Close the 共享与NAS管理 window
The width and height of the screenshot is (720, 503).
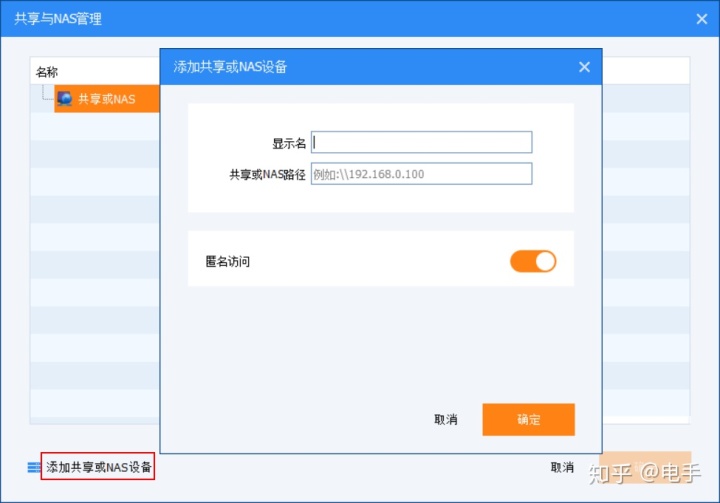[x=702, y=19]
